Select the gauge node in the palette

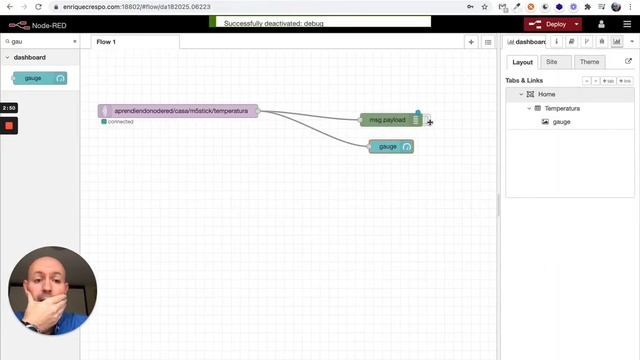click(x=40, y=78)
